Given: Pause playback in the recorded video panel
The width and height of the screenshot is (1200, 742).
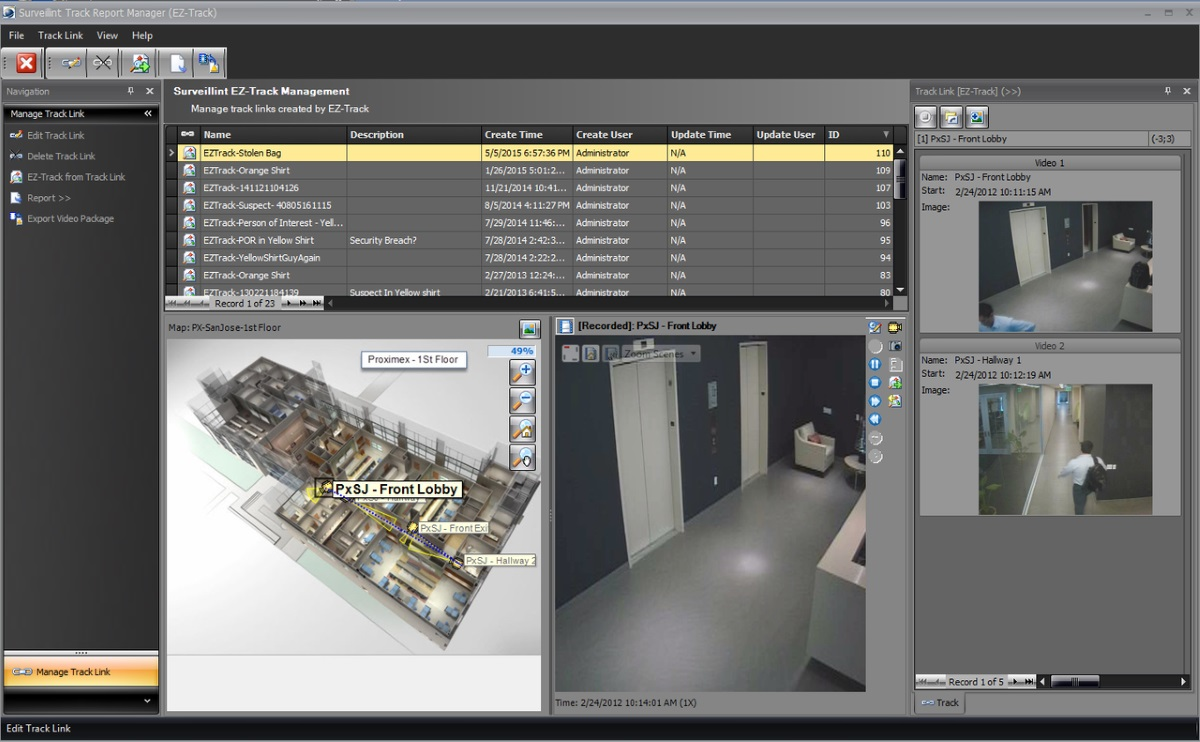Looking at the screenshot, I should pyautogui.click(x=874, y=364).
